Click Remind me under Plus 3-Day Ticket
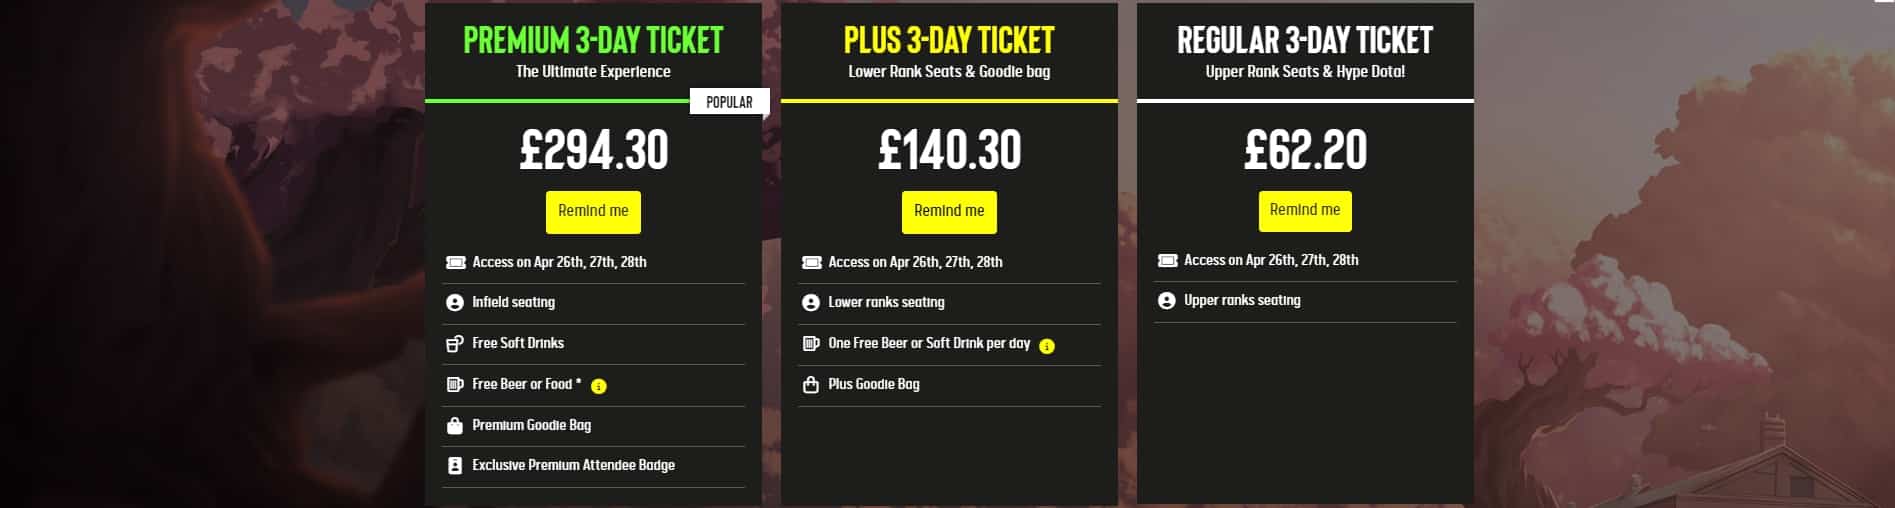This screenshot has width=1895, height=508. click(949, 211)
